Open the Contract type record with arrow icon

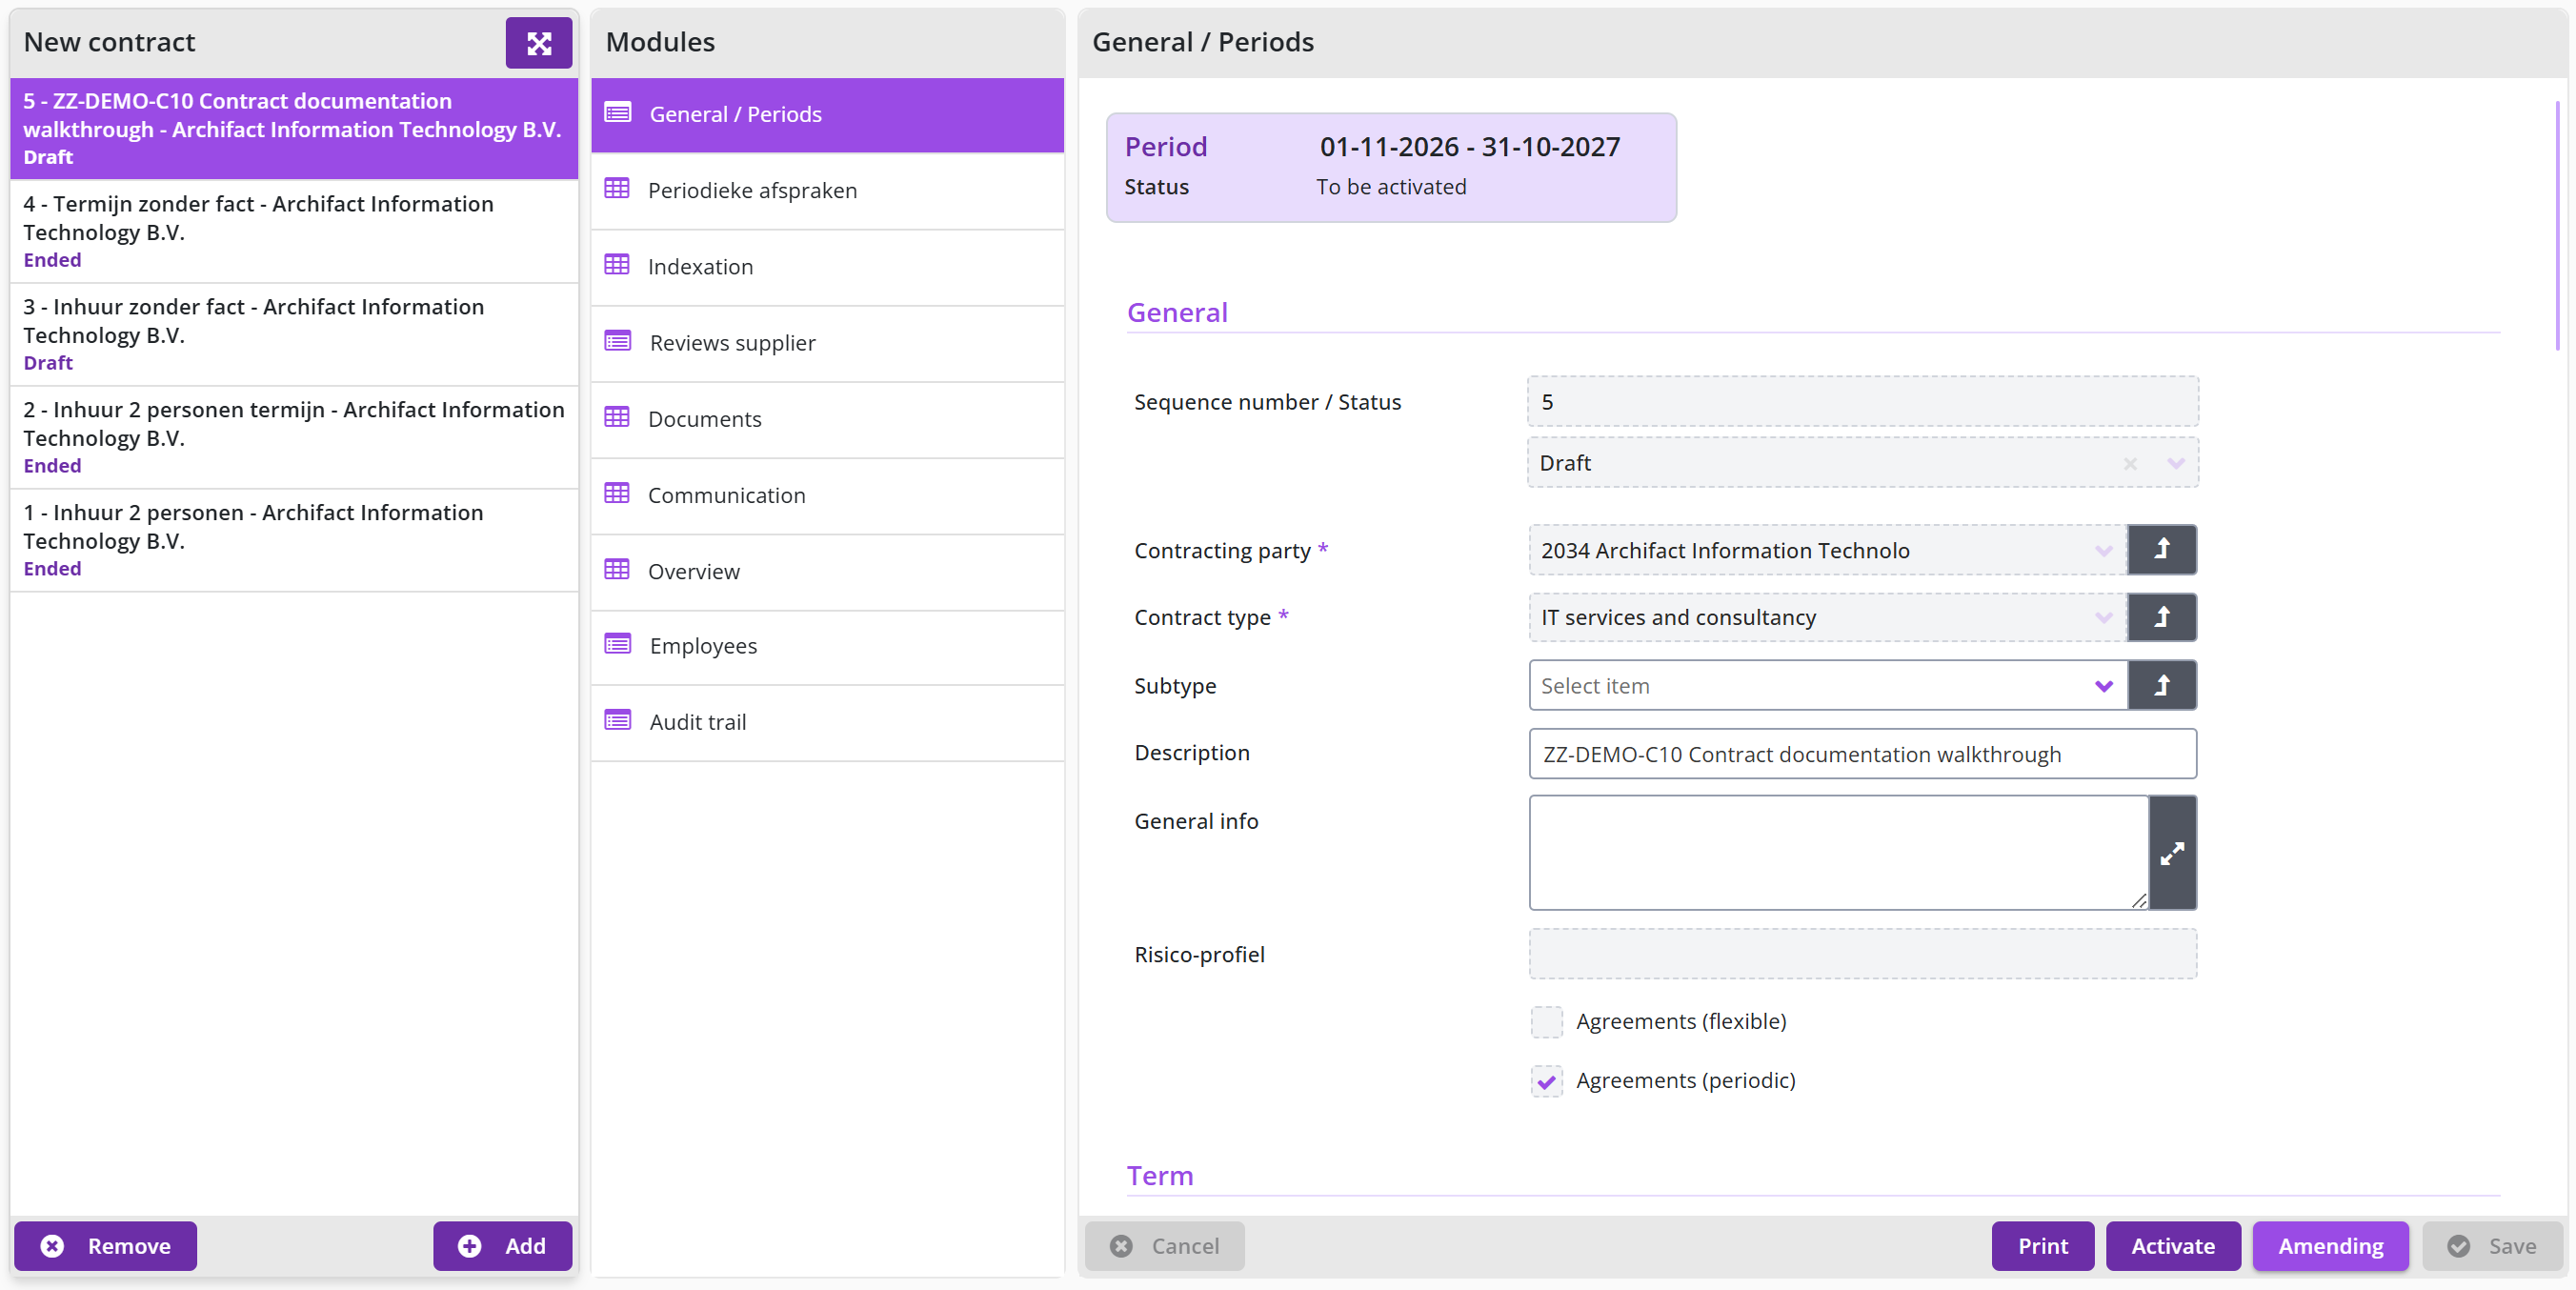[2161, 617]
